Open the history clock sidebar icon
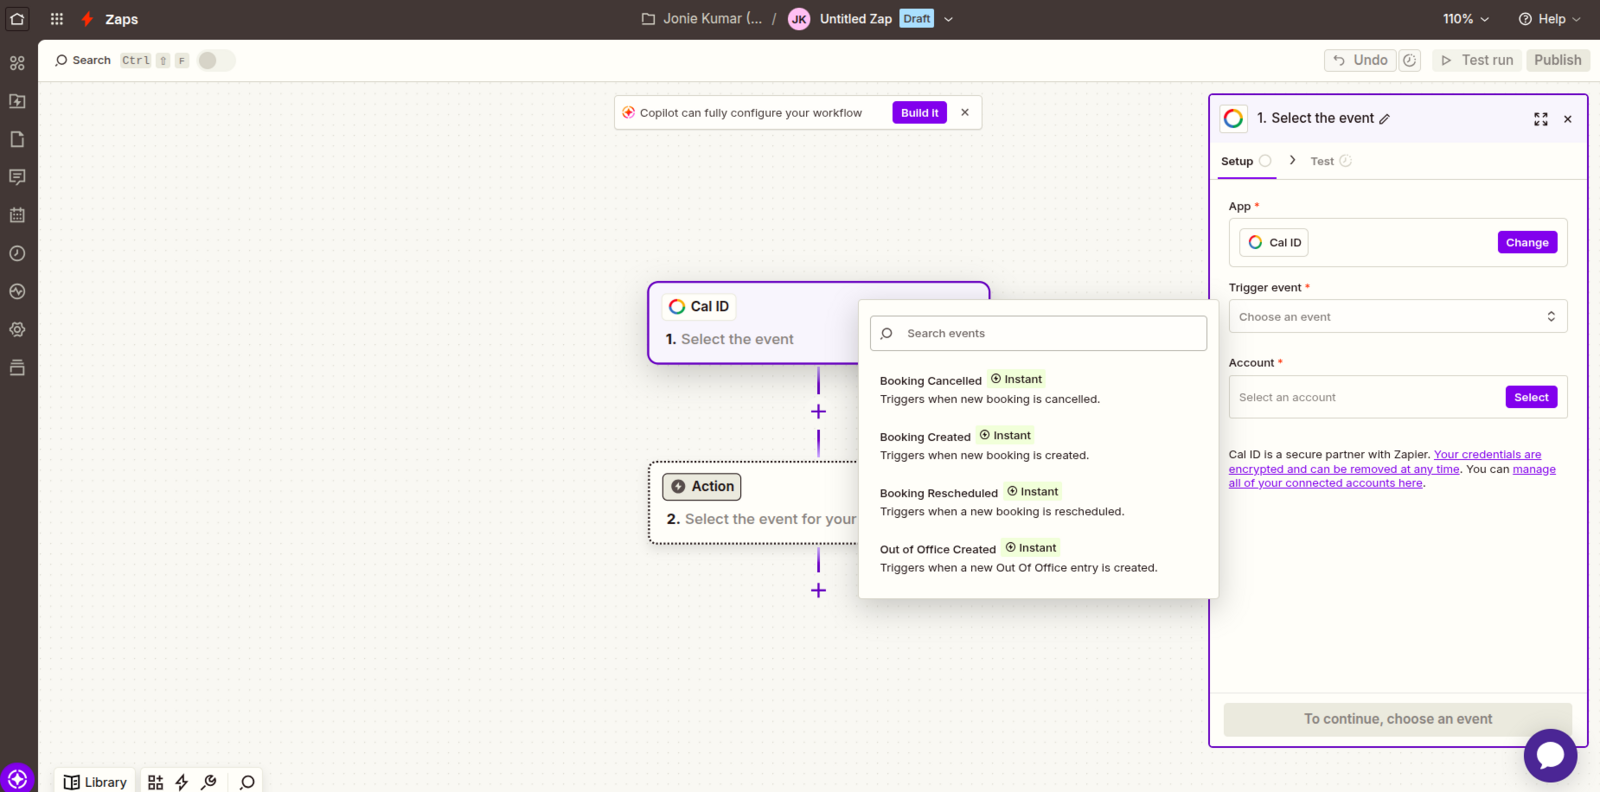 [x=17, y=253]
